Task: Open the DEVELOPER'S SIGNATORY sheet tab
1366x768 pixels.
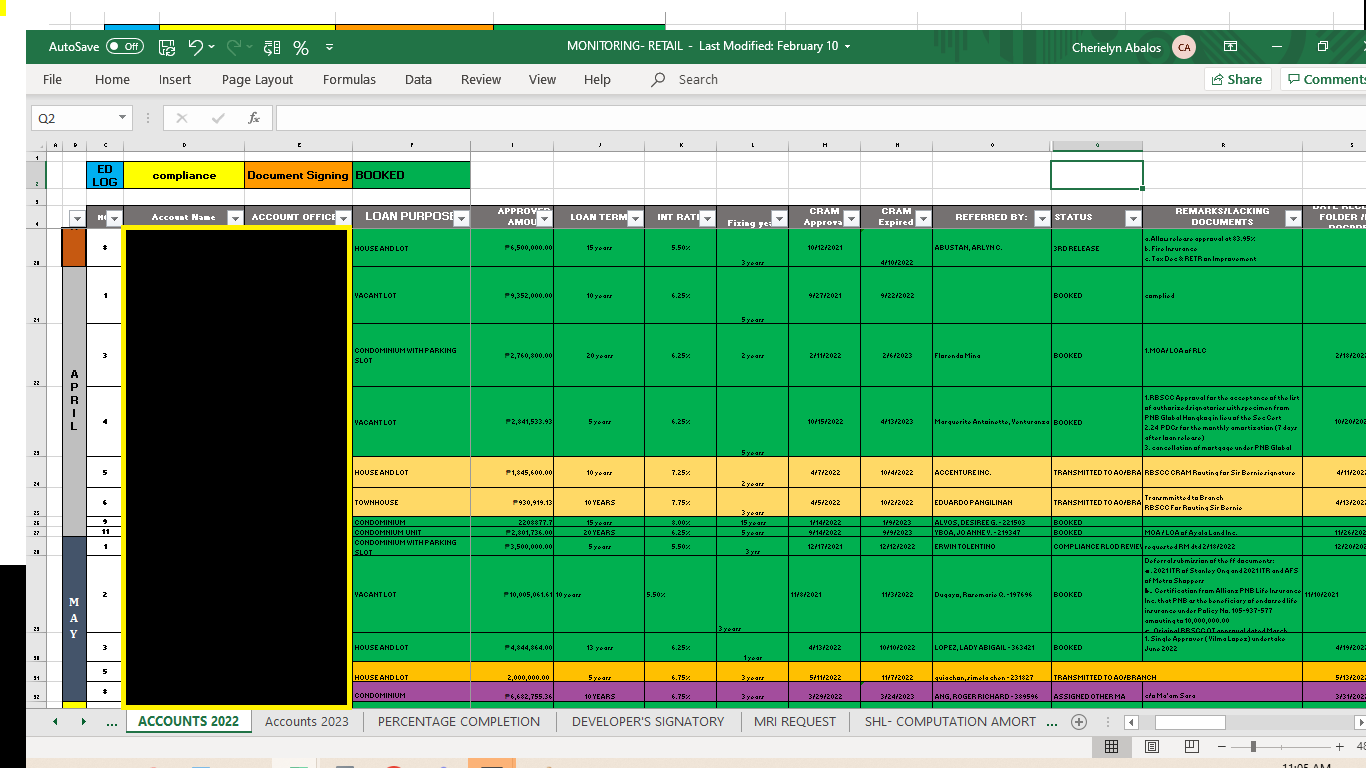Action: [x=648, y=721]
